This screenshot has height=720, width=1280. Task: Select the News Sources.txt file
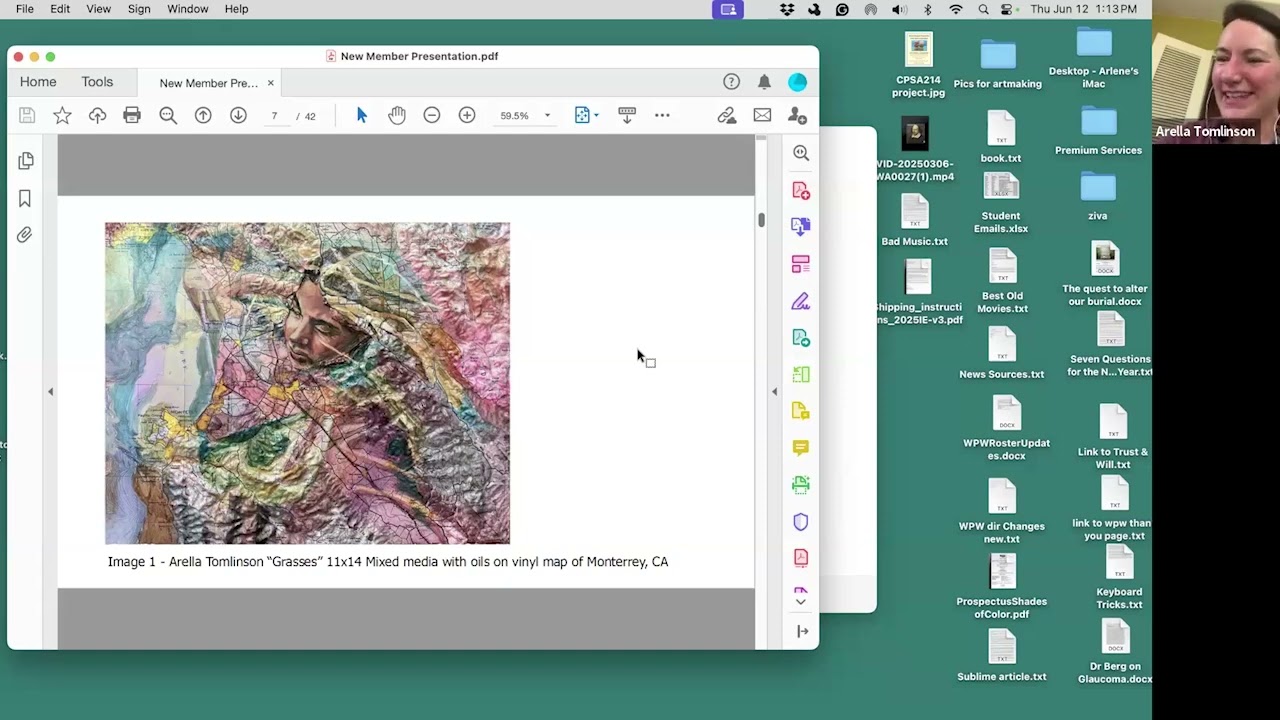coord(1002,354)
